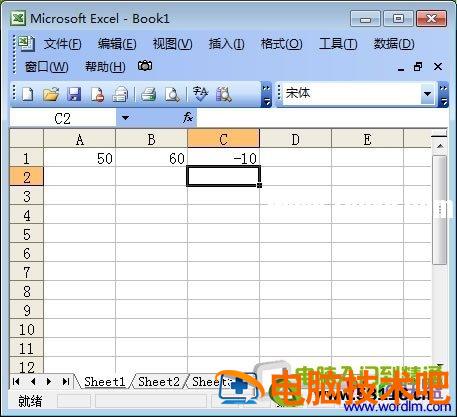Select column B header
Viewport: 457px width, 417px height.
click(x=151, y=139)
